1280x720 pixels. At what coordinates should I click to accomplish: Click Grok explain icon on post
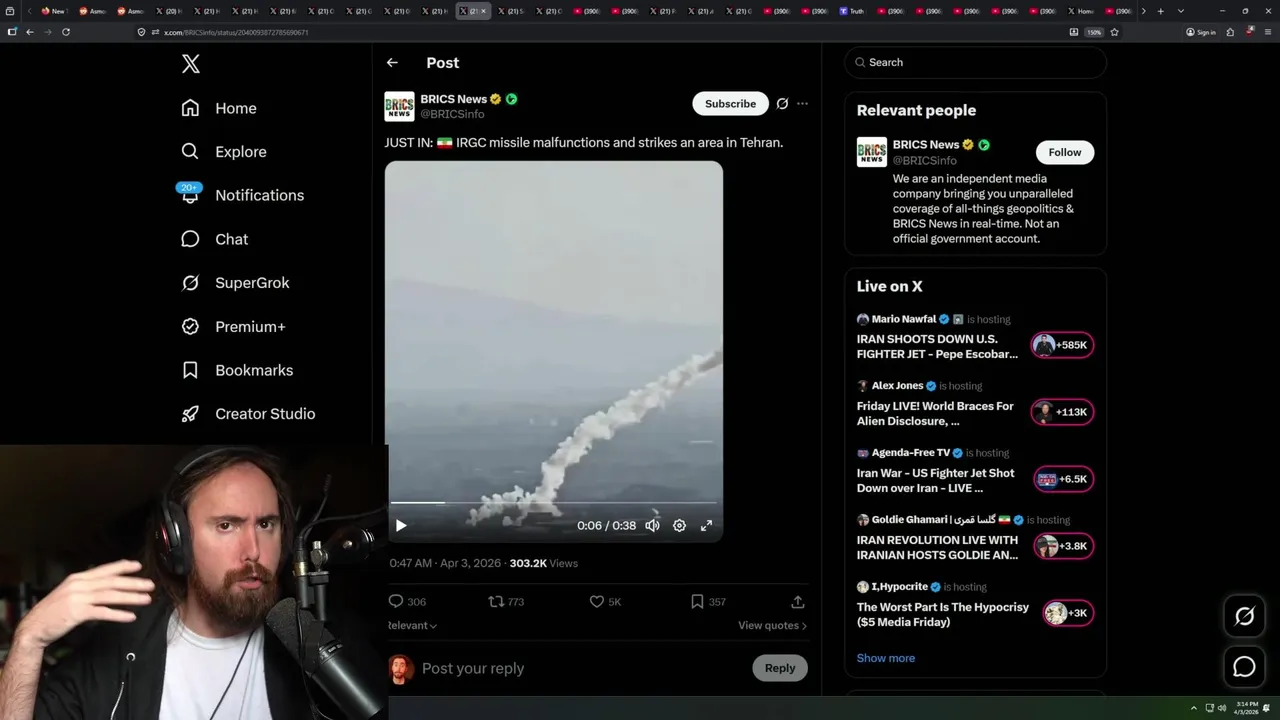click(782, 104)
